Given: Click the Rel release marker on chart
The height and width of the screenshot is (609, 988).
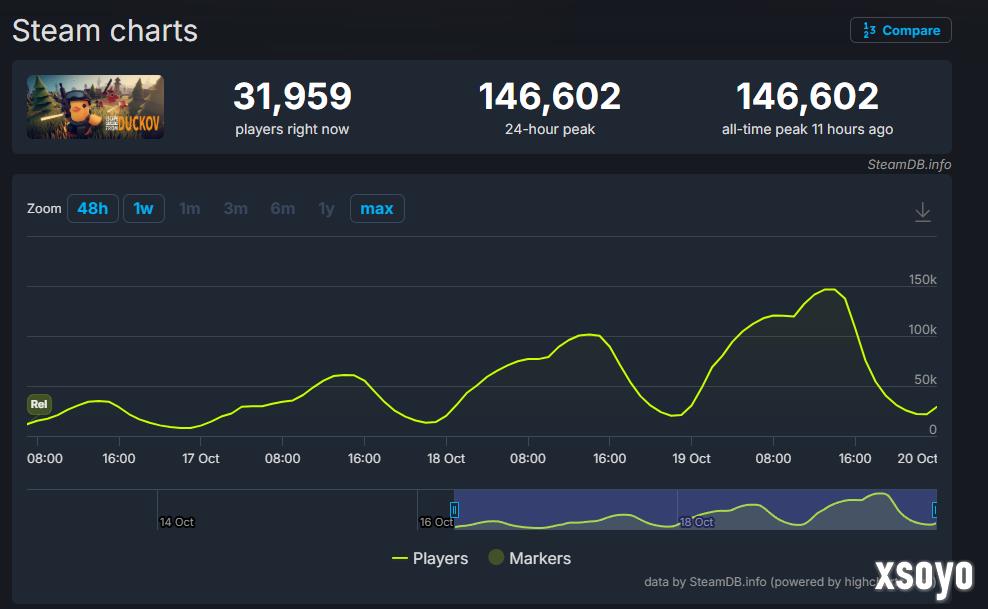Looking at the screenshot, I should pyautogui.click(x=39, y=405).
